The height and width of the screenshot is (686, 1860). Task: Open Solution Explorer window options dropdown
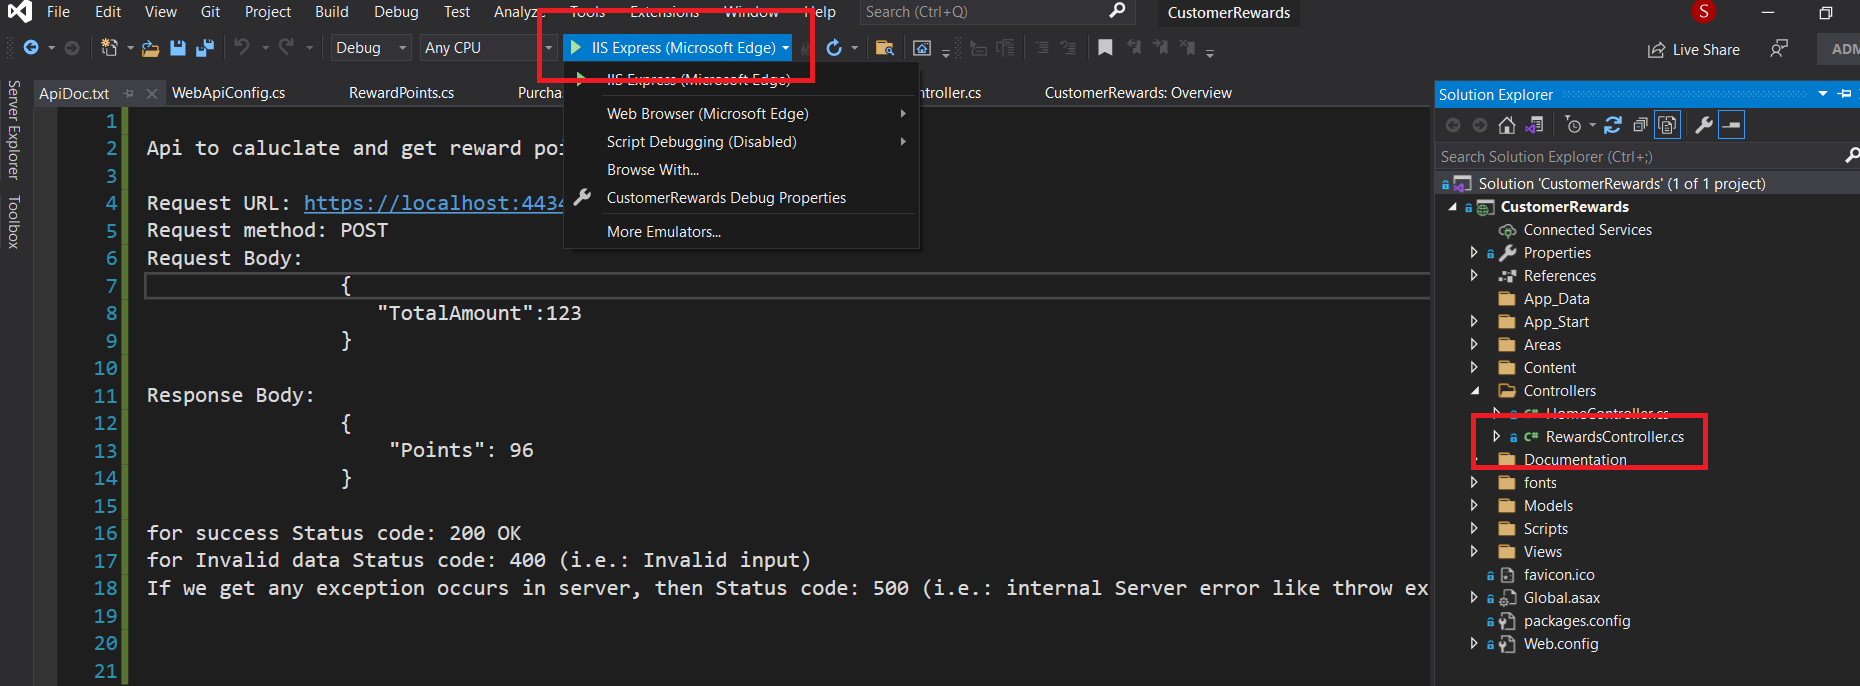[x=1823, y=94]
